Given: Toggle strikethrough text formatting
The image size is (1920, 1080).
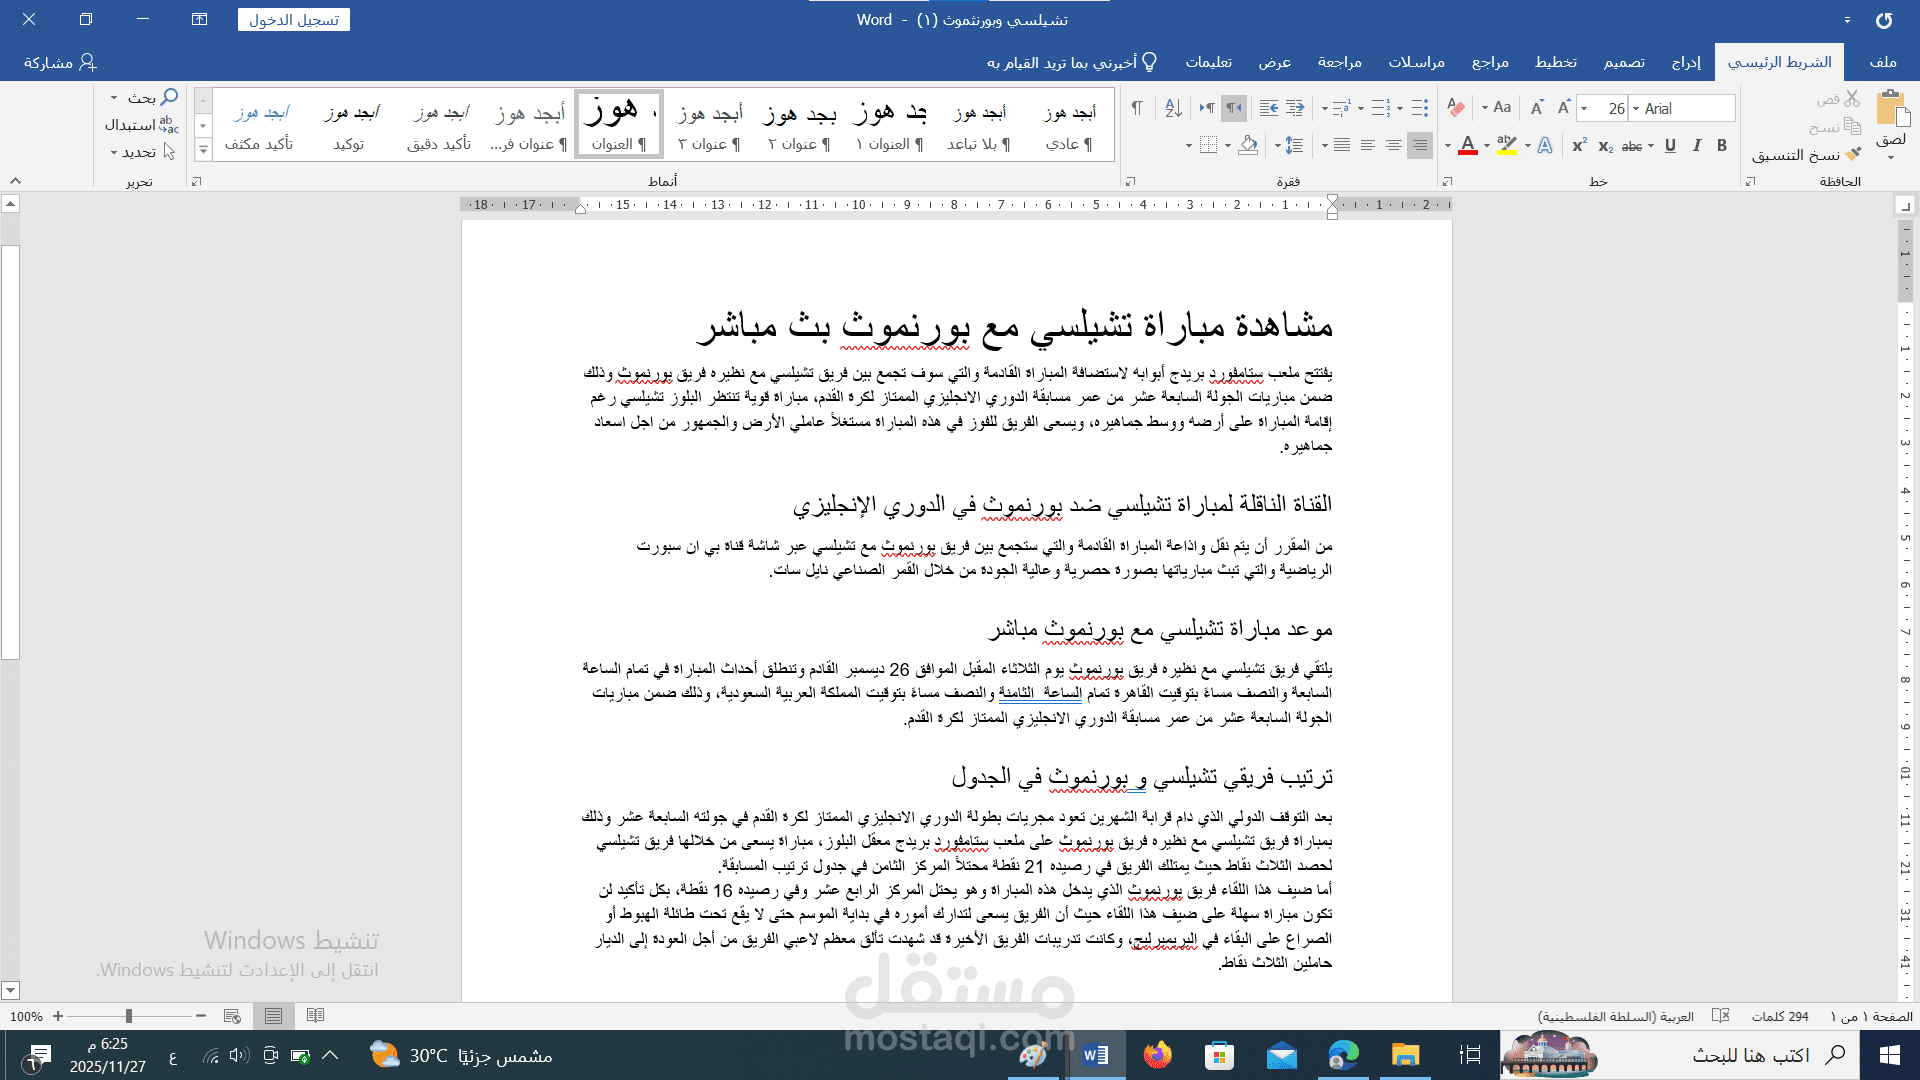Looking at the screenshot, I should click(1632, 146).
